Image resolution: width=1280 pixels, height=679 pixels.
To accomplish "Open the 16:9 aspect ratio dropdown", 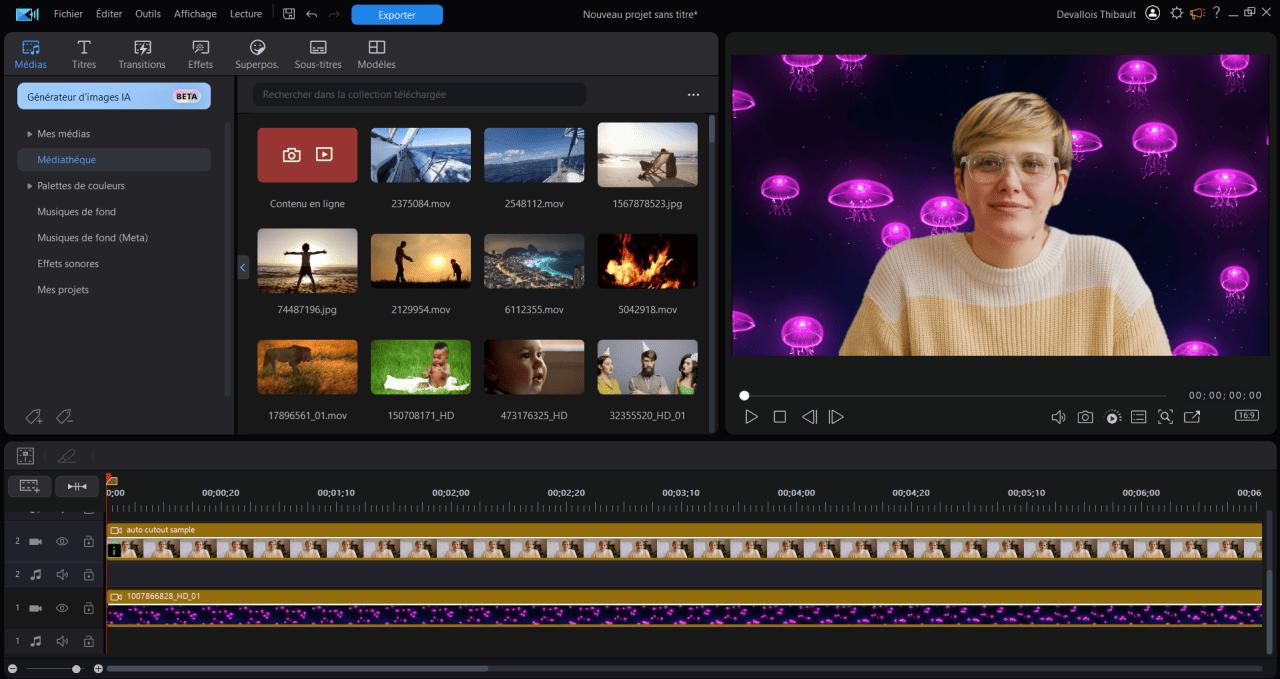I will pos(1246,415).
